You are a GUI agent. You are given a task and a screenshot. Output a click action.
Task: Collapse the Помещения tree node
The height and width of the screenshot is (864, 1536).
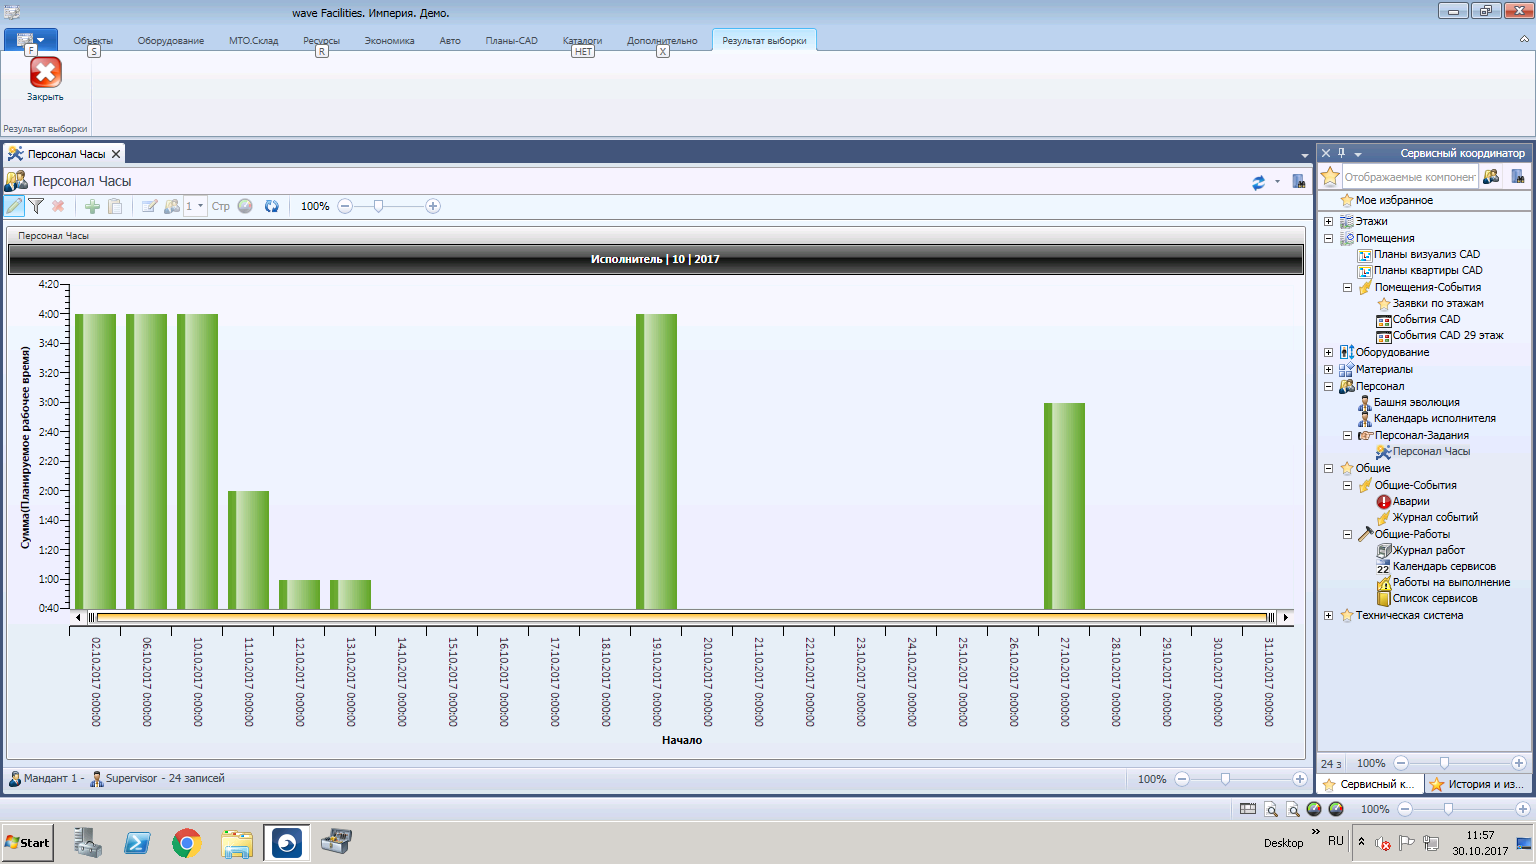coord(1328,238)
